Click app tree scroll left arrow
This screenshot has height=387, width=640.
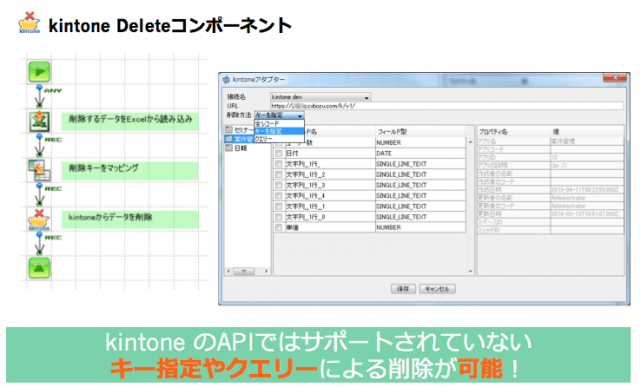click(x=229, y=271)
